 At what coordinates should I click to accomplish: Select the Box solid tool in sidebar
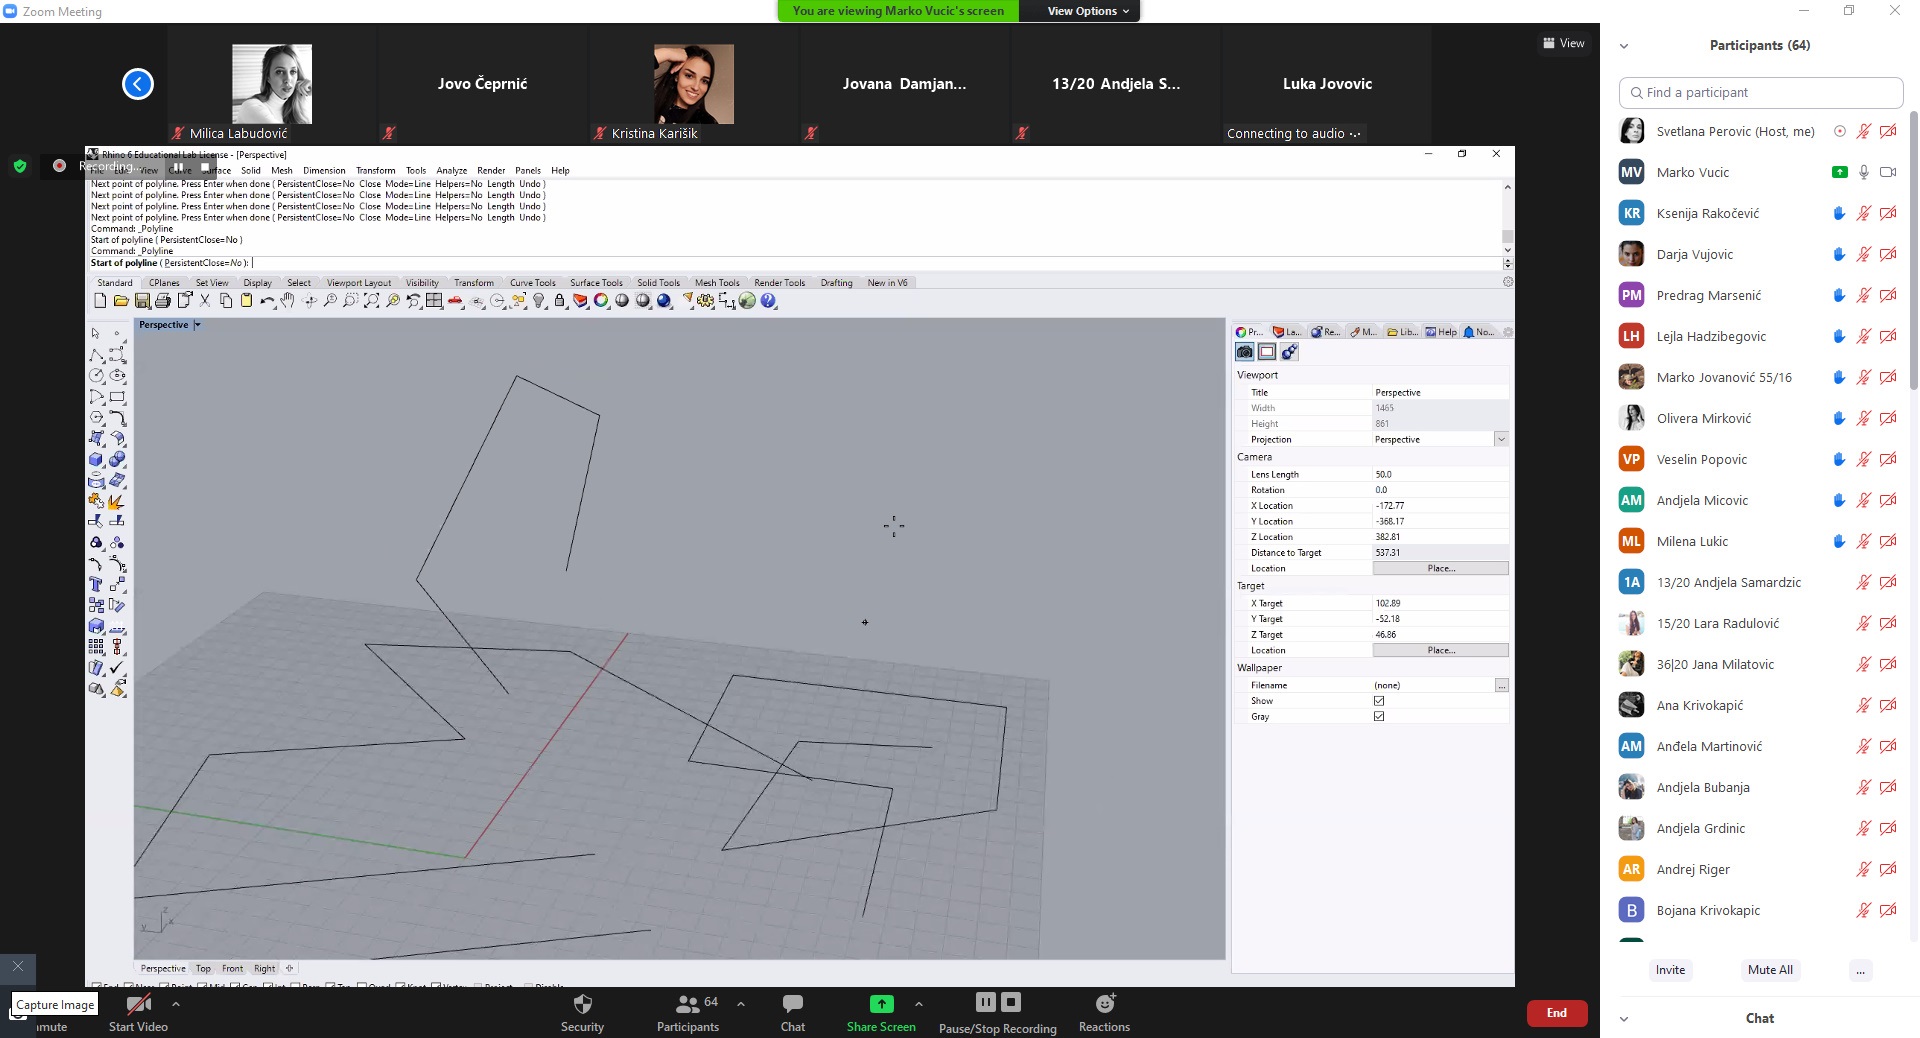click(96, 460)
